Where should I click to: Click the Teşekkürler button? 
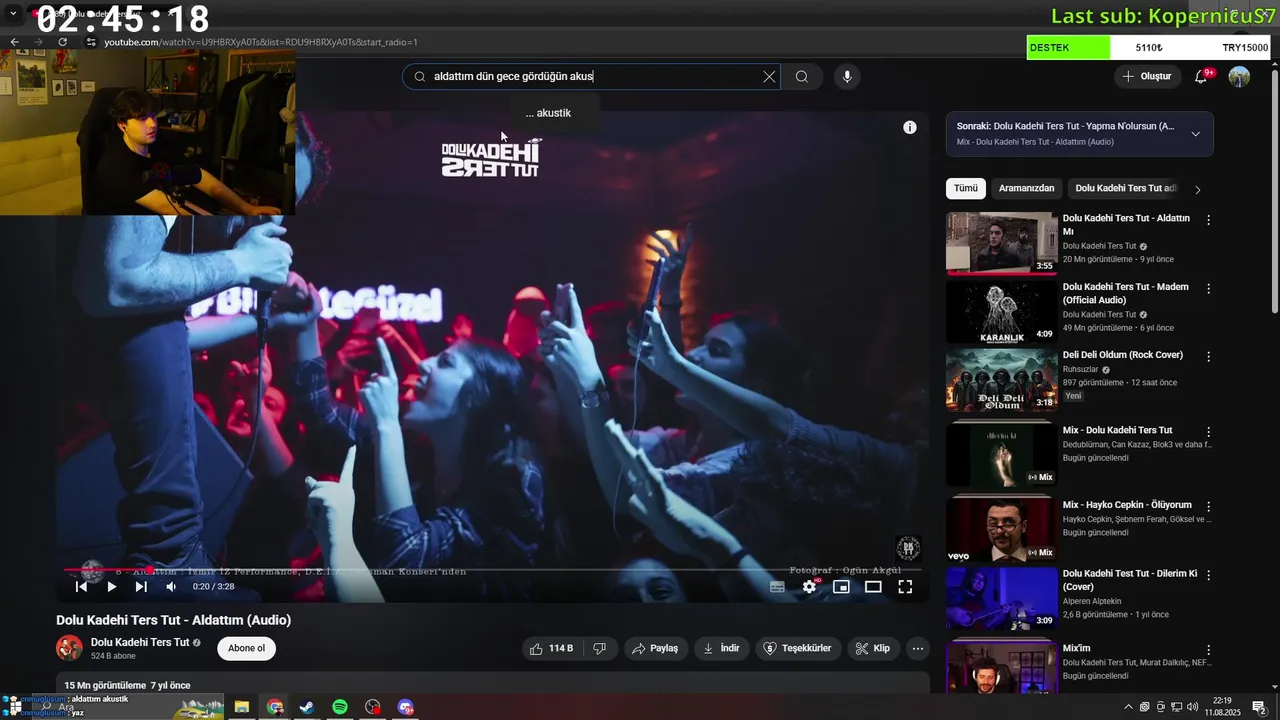point(798,648)
